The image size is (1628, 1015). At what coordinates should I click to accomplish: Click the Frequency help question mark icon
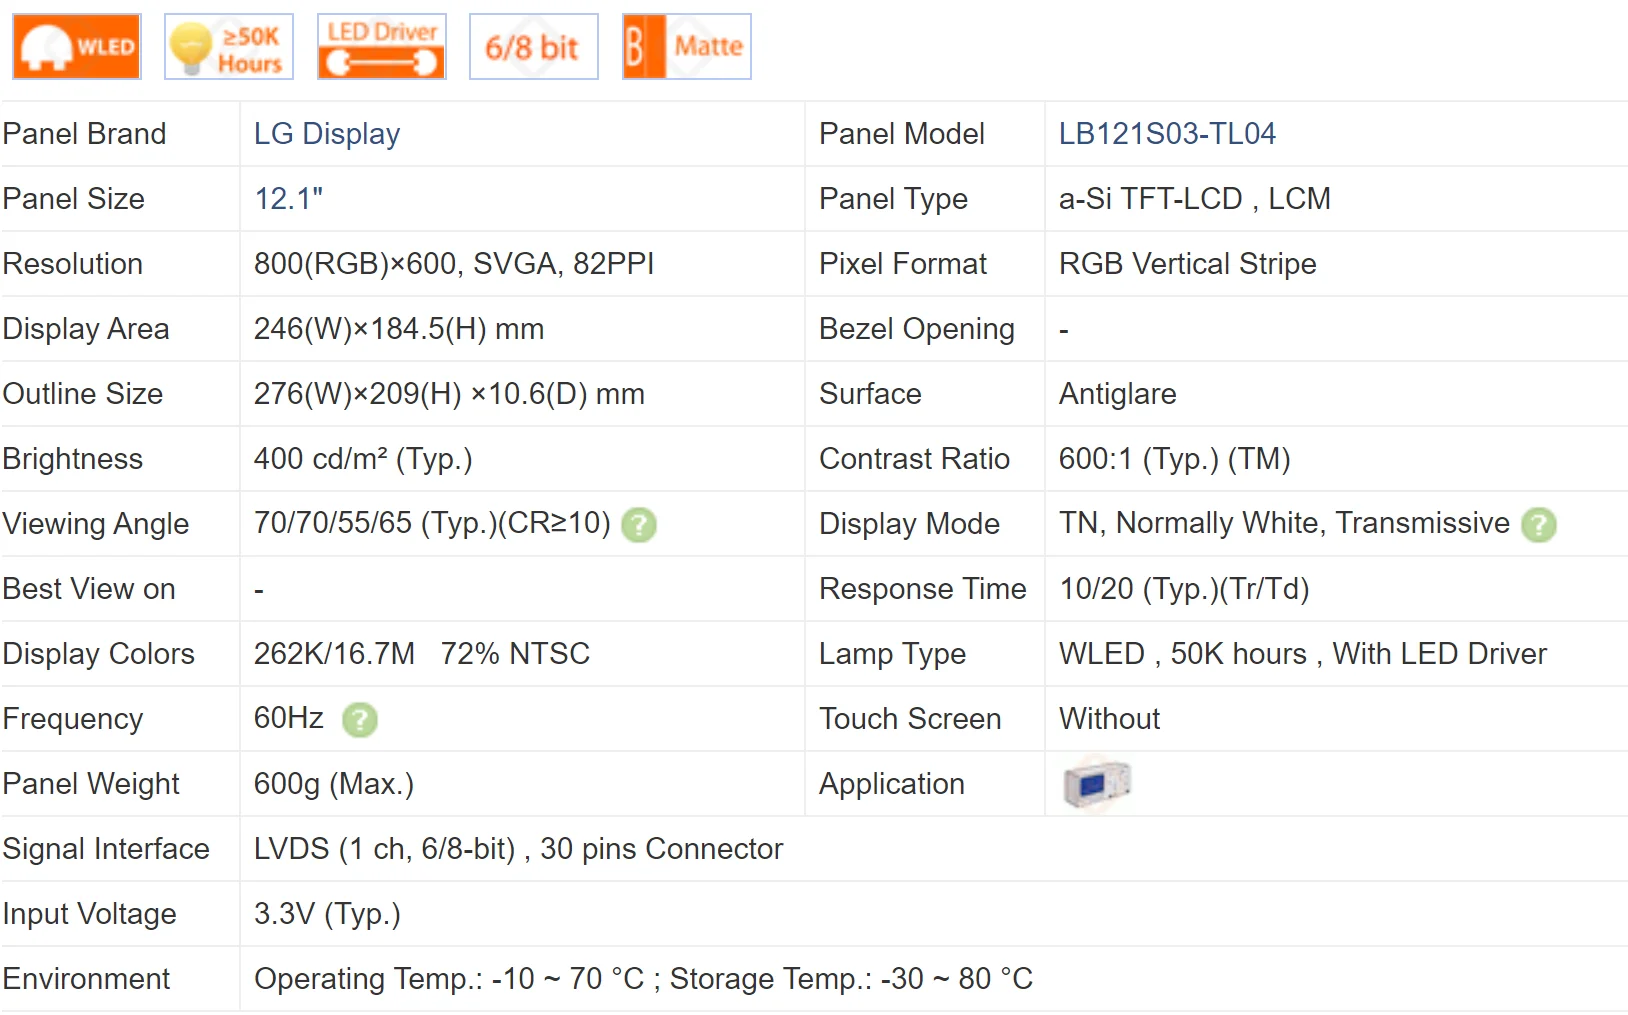click(x=360, y=720)
